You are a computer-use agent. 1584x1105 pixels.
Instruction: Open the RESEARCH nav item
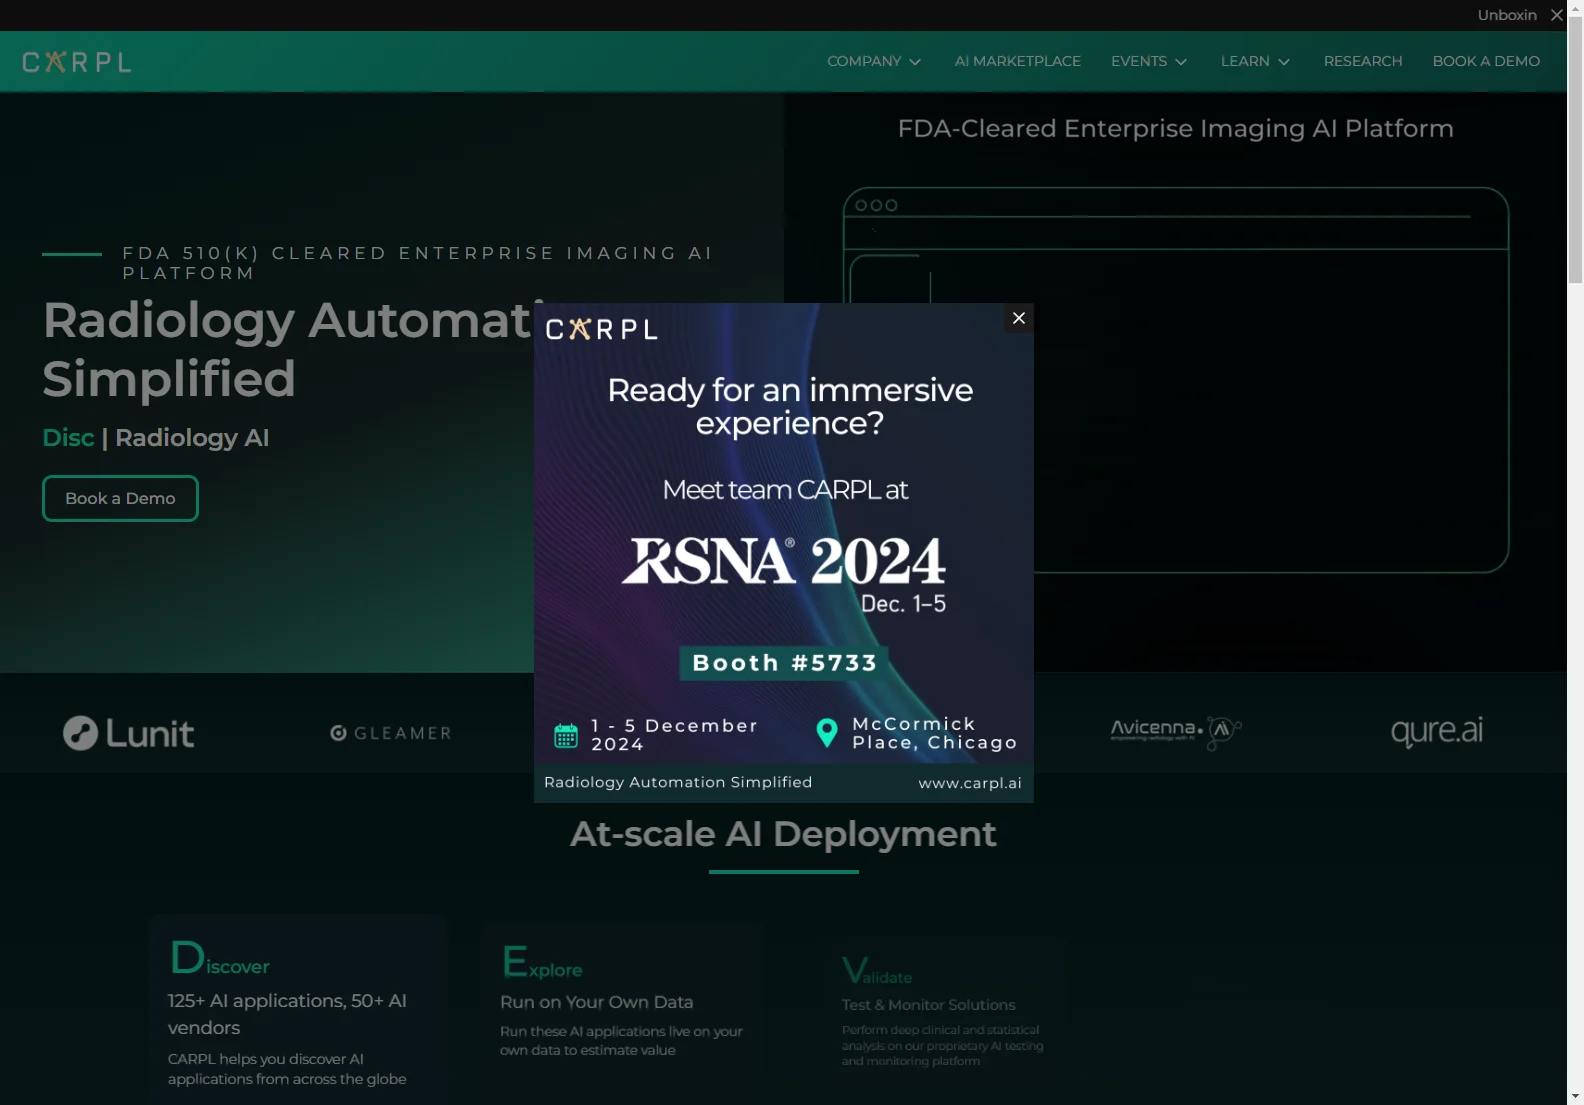[1362, 61]
